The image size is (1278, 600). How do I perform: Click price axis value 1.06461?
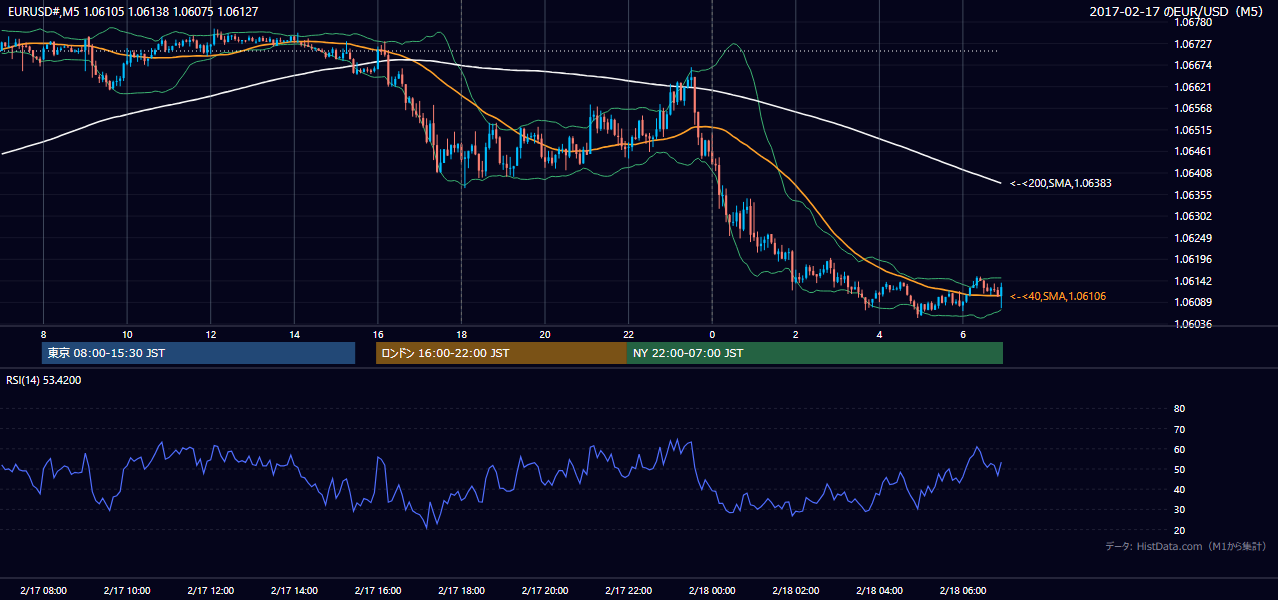pyautogui.click(x=1192, y=151)
